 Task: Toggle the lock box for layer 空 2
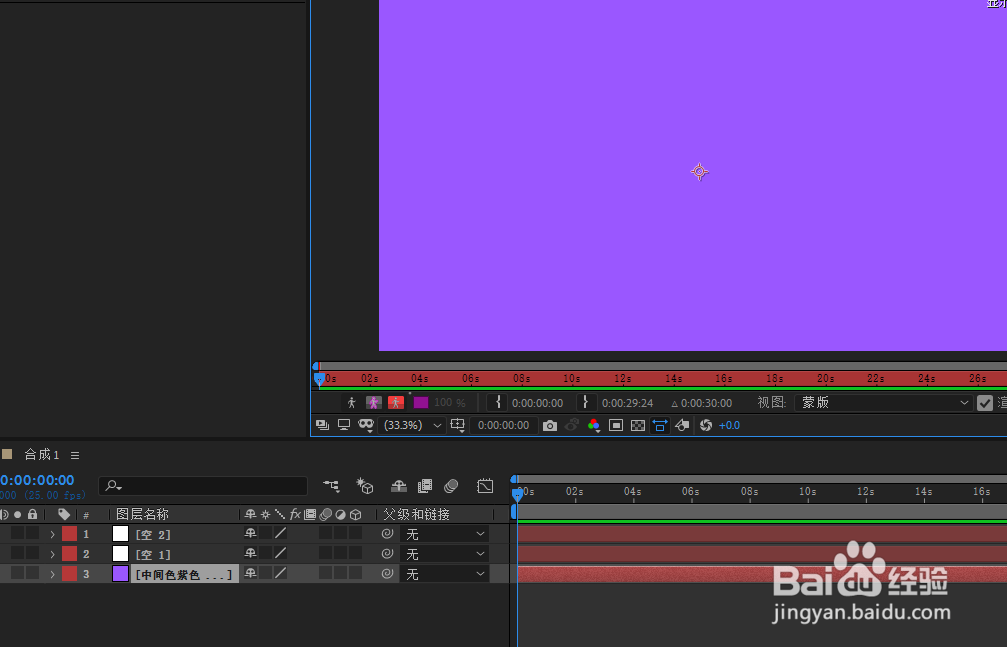point(32,533)
